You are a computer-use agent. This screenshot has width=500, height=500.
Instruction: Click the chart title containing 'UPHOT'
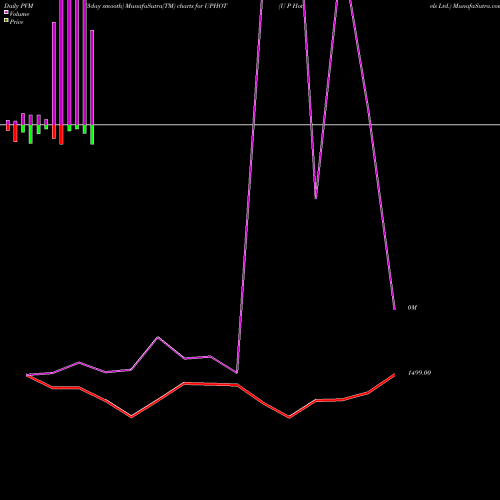[157, 6]
